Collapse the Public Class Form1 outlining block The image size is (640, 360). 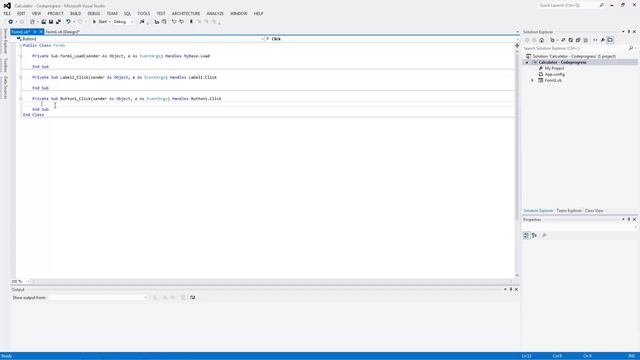pyautogui.click(x=20, y=45)
